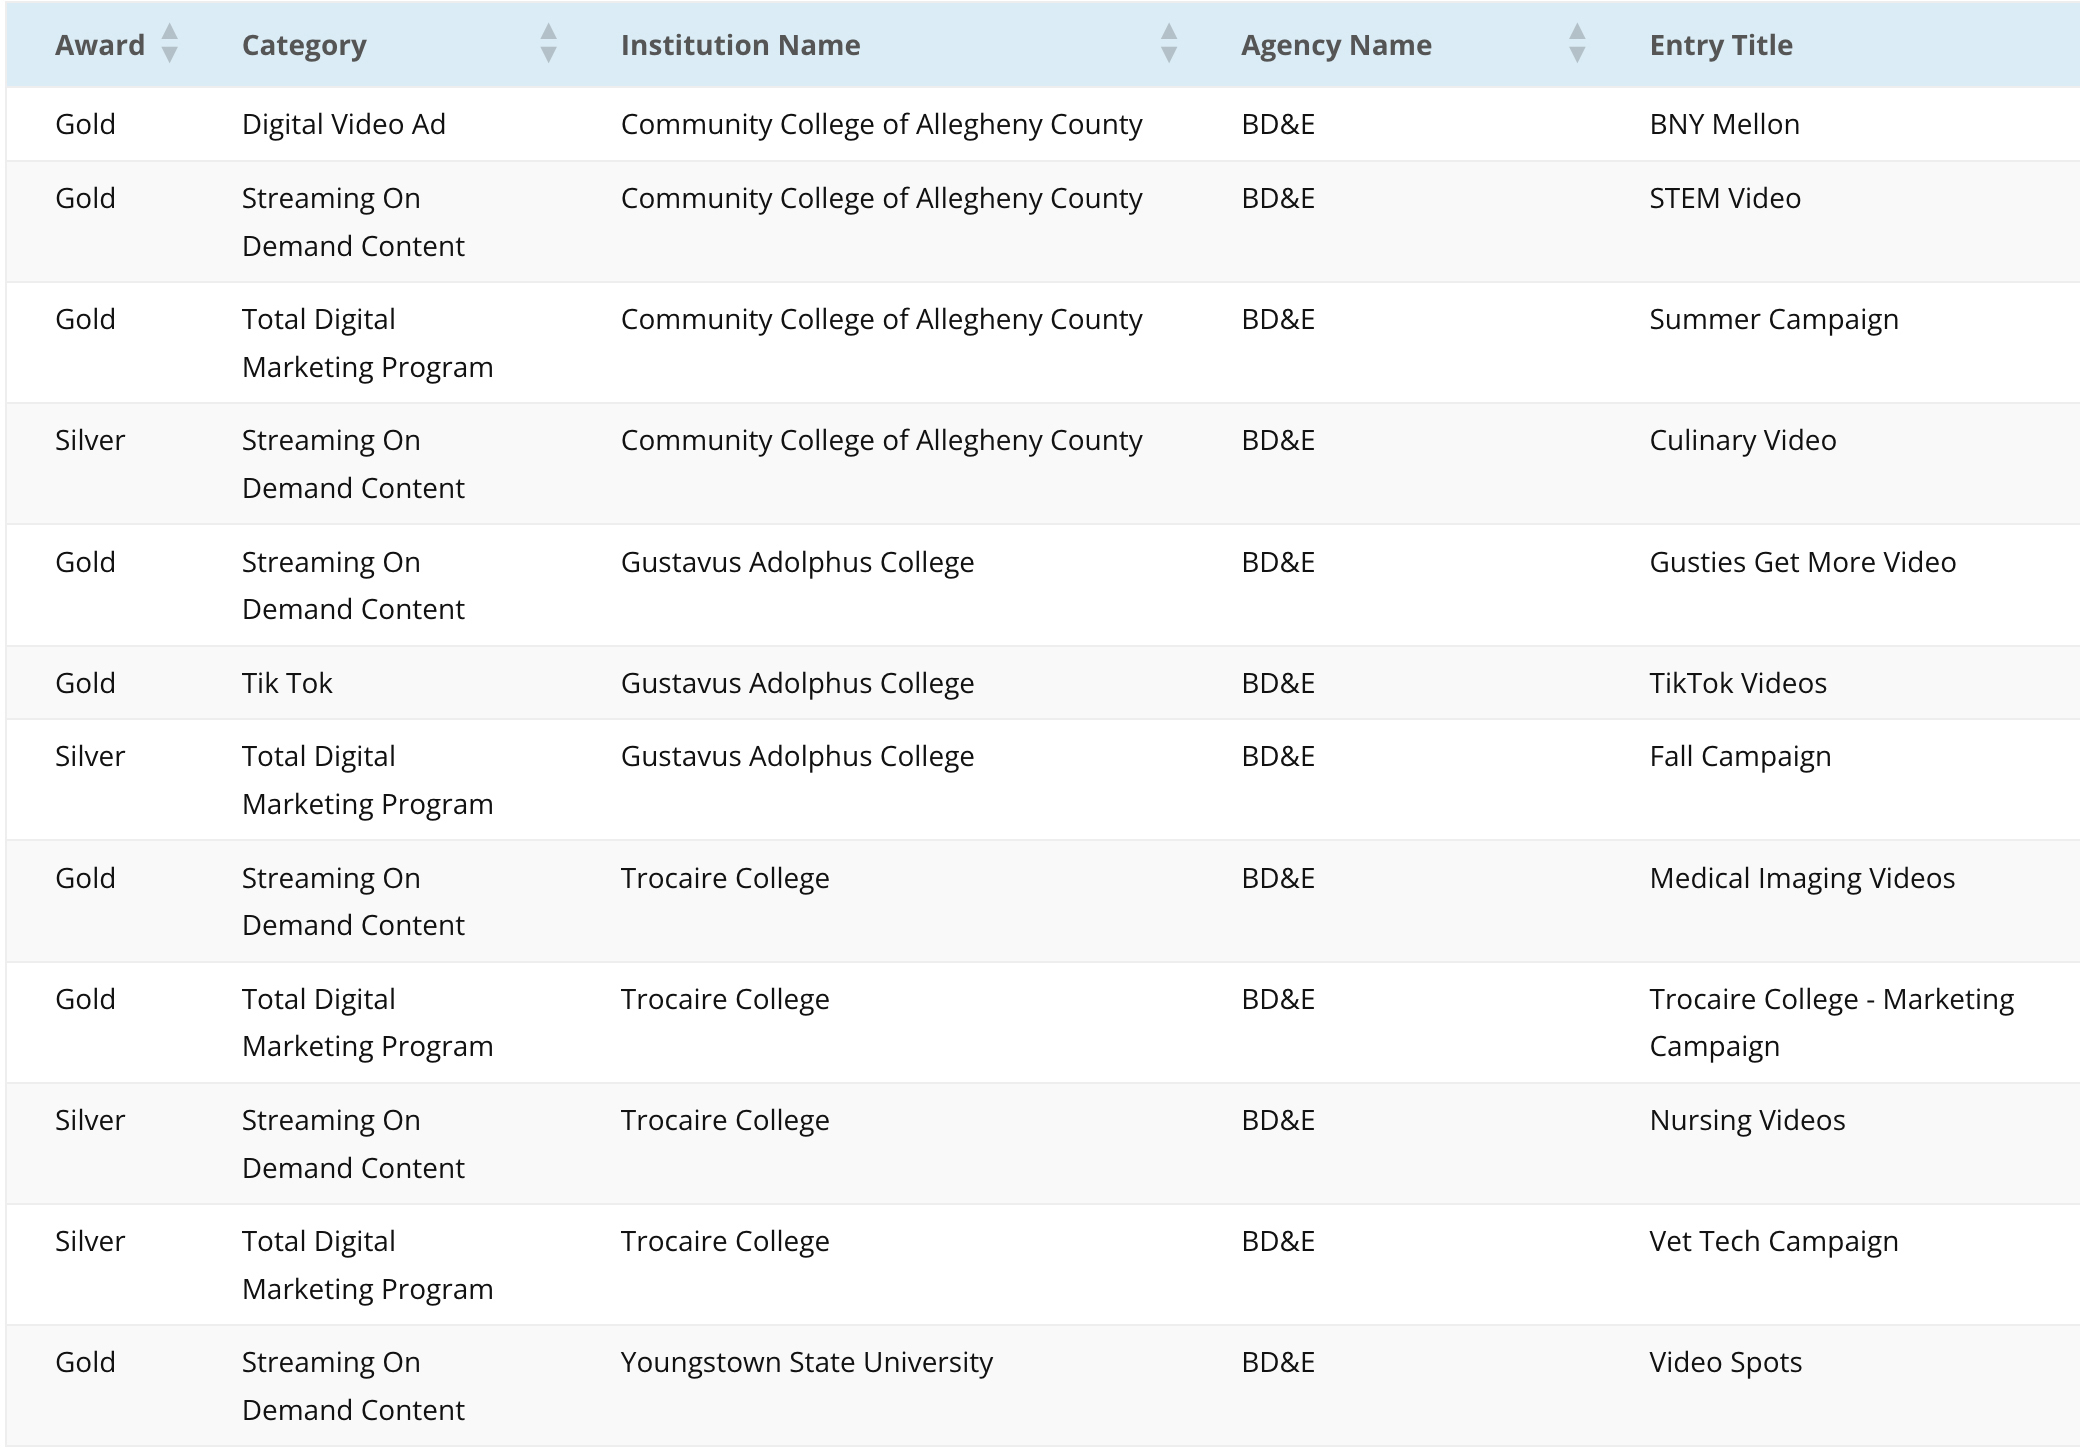This screenshot has height=1450, width=2080.
Task: Click the Award column header
Action: click(x=100, y=45)
